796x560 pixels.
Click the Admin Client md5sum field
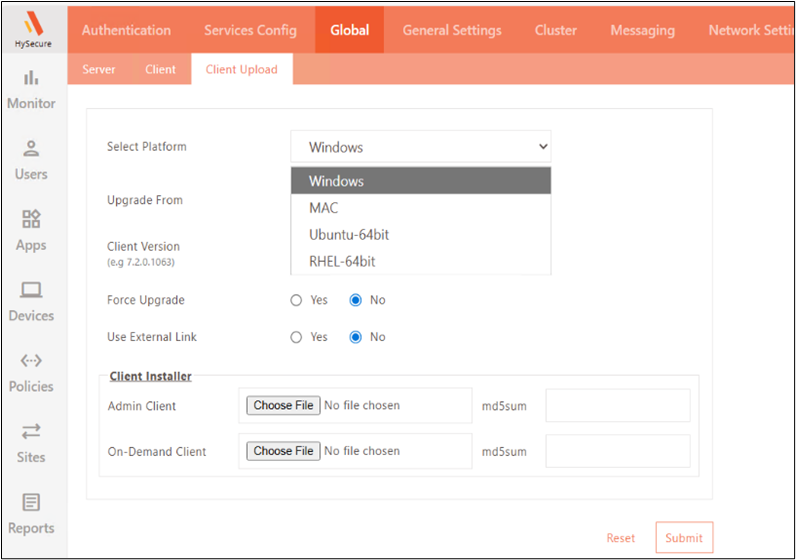point(617,406)
